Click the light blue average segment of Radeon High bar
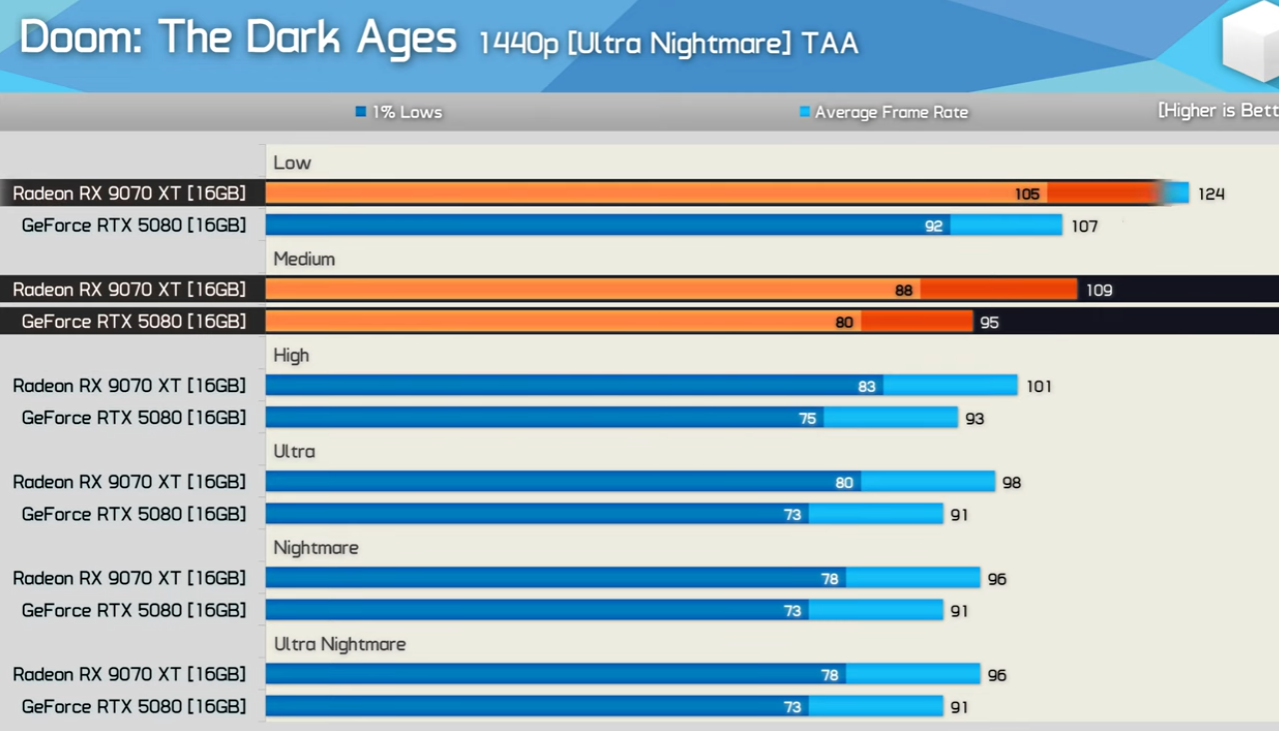The width and height of the screenshot is (1279, 731). 950,385
